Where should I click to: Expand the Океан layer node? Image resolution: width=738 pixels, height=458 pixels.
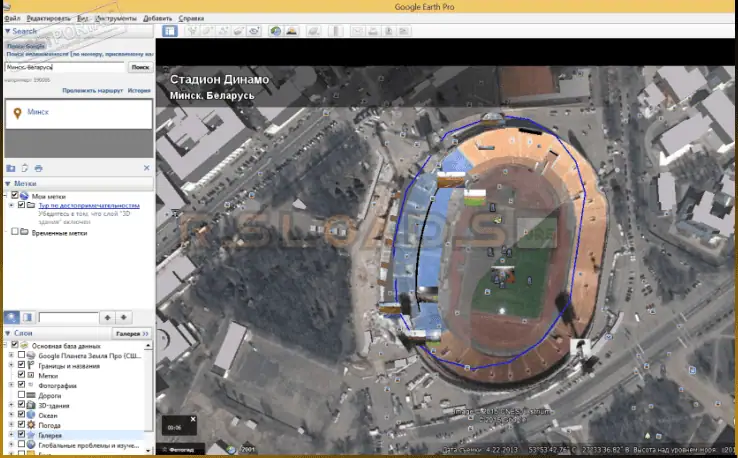coord(11,415)
